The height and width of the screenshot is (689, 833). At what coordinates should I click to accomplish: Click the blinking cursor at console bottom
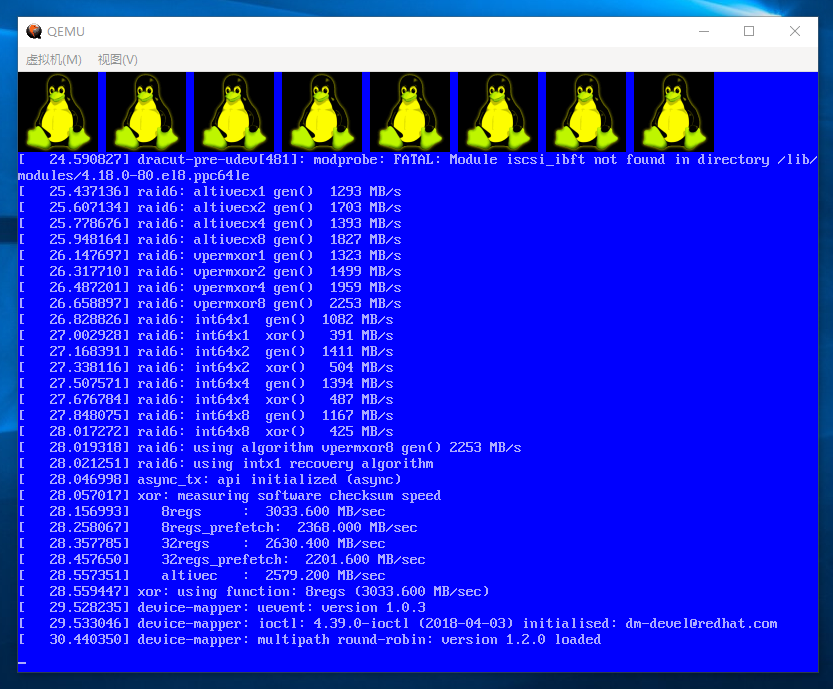(22, 662)
